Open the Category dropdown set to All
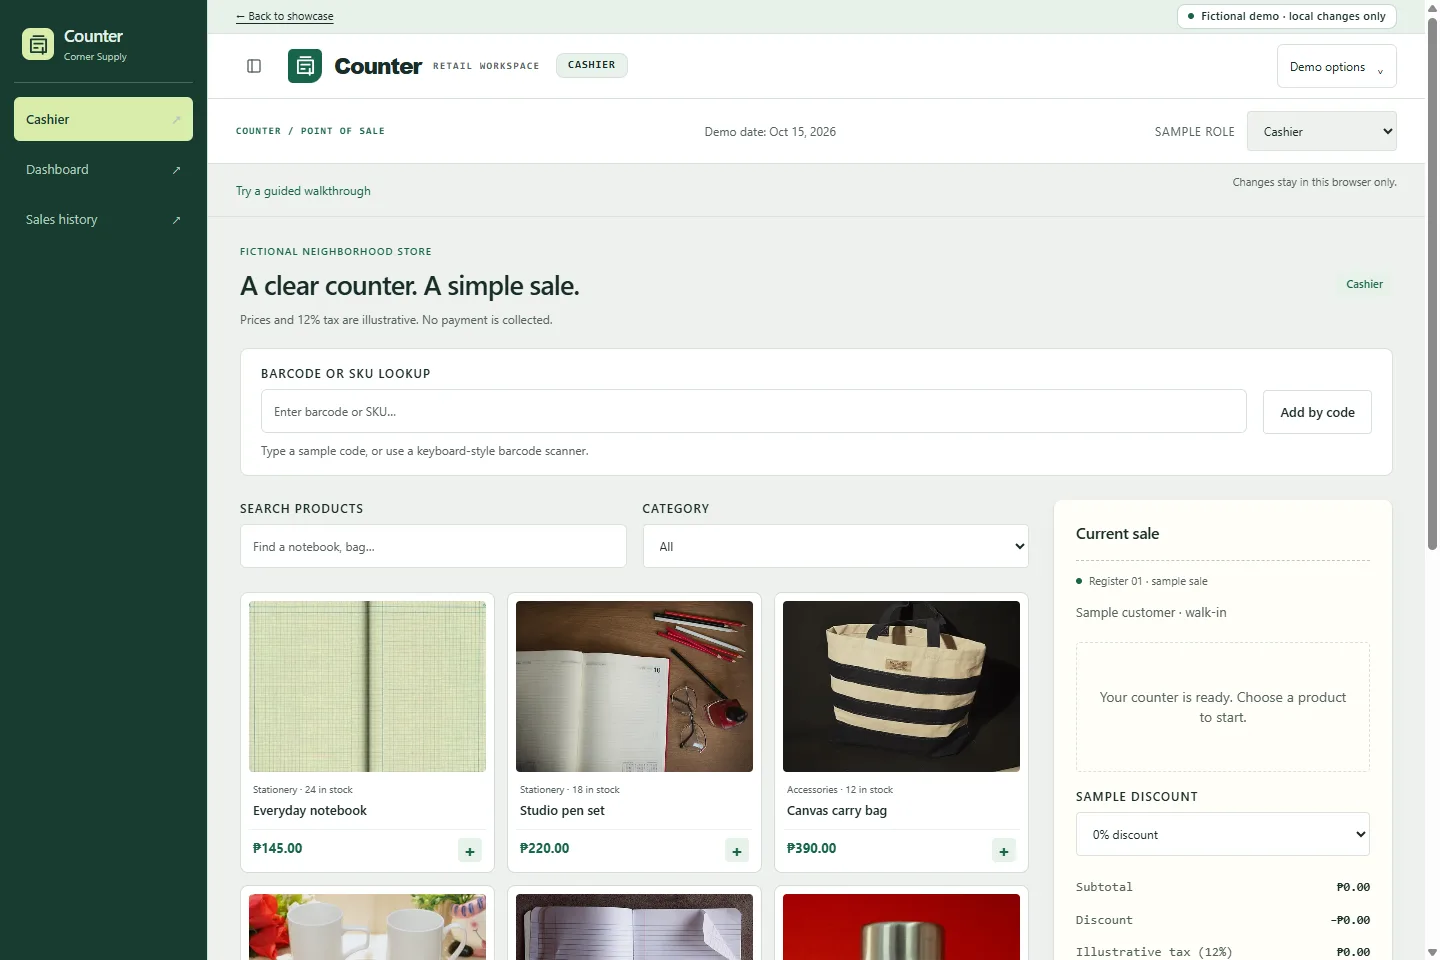Screen dimensions: 1440x960 point(835,546)
